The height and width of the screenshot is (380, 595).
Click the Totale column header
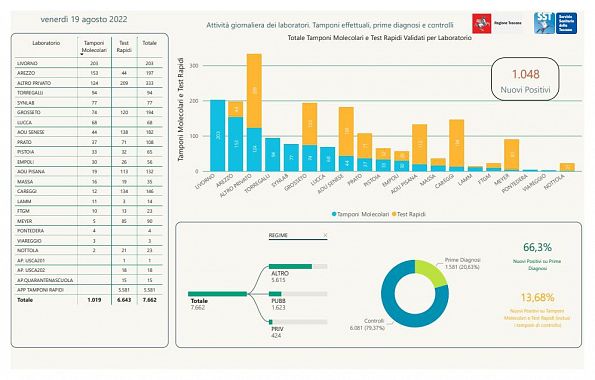click(150, 43)
